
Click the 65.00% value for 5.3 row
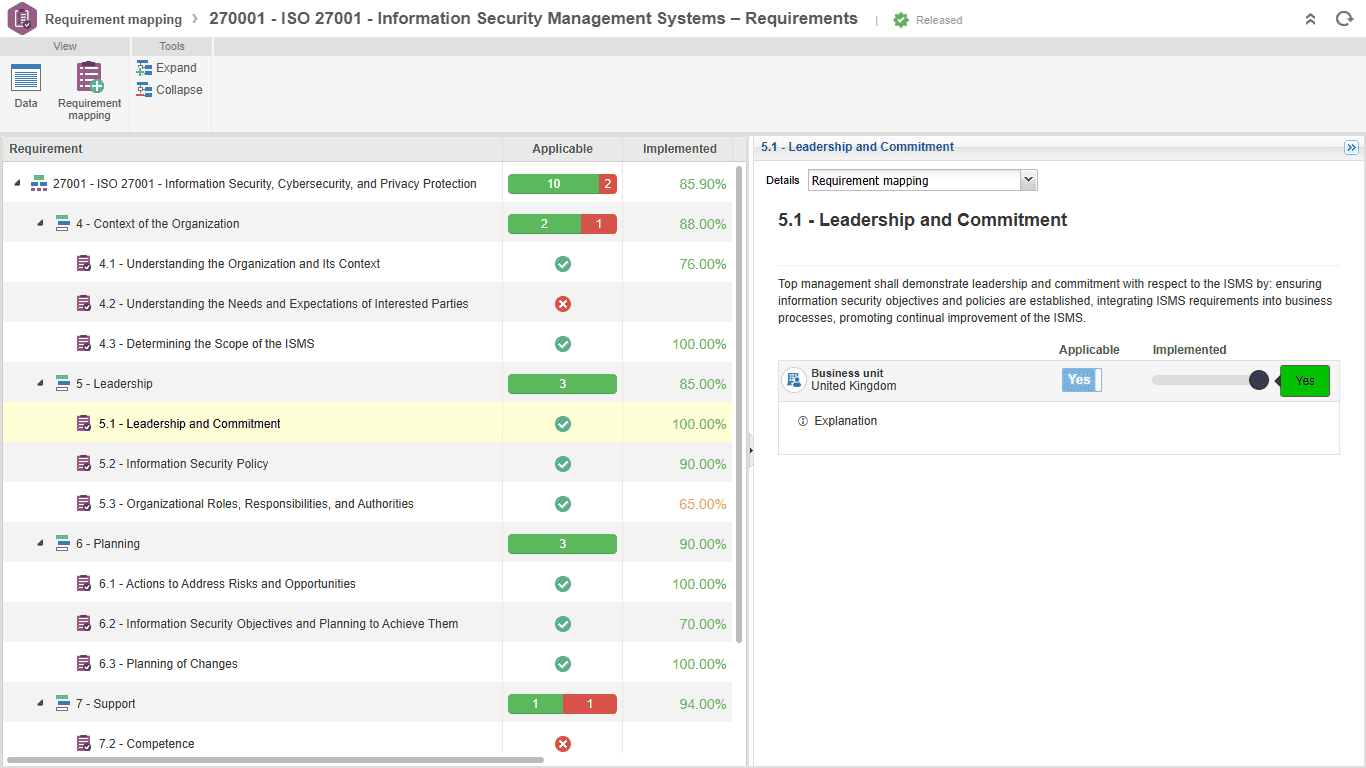[x=703, y=504]
